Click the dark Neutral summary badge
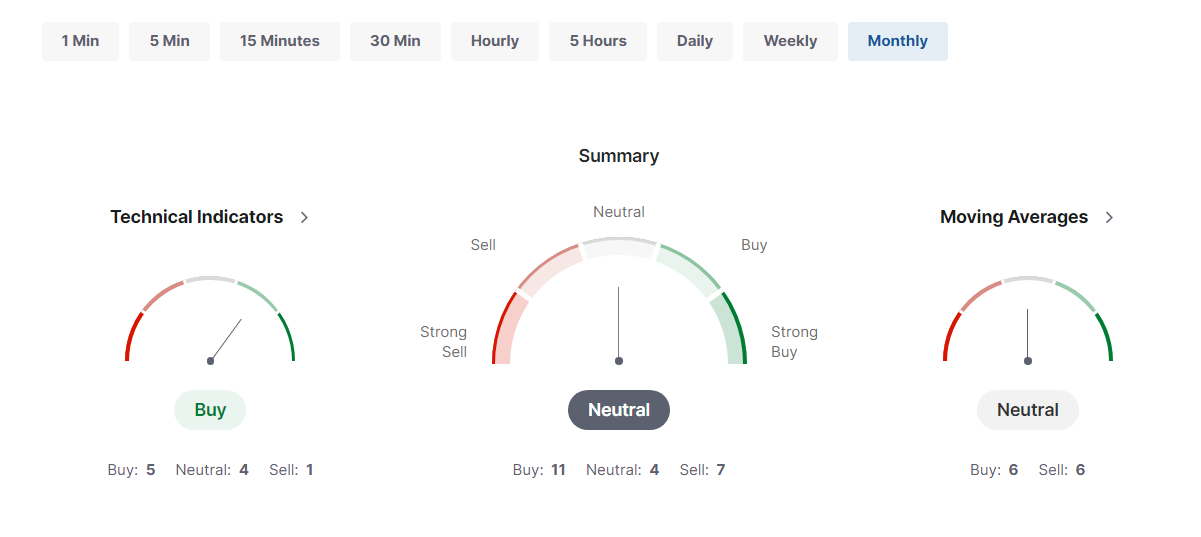Image resolution: width=1201 pixels, height=537 pixels. pyautogui.click(x=619, y=410)
